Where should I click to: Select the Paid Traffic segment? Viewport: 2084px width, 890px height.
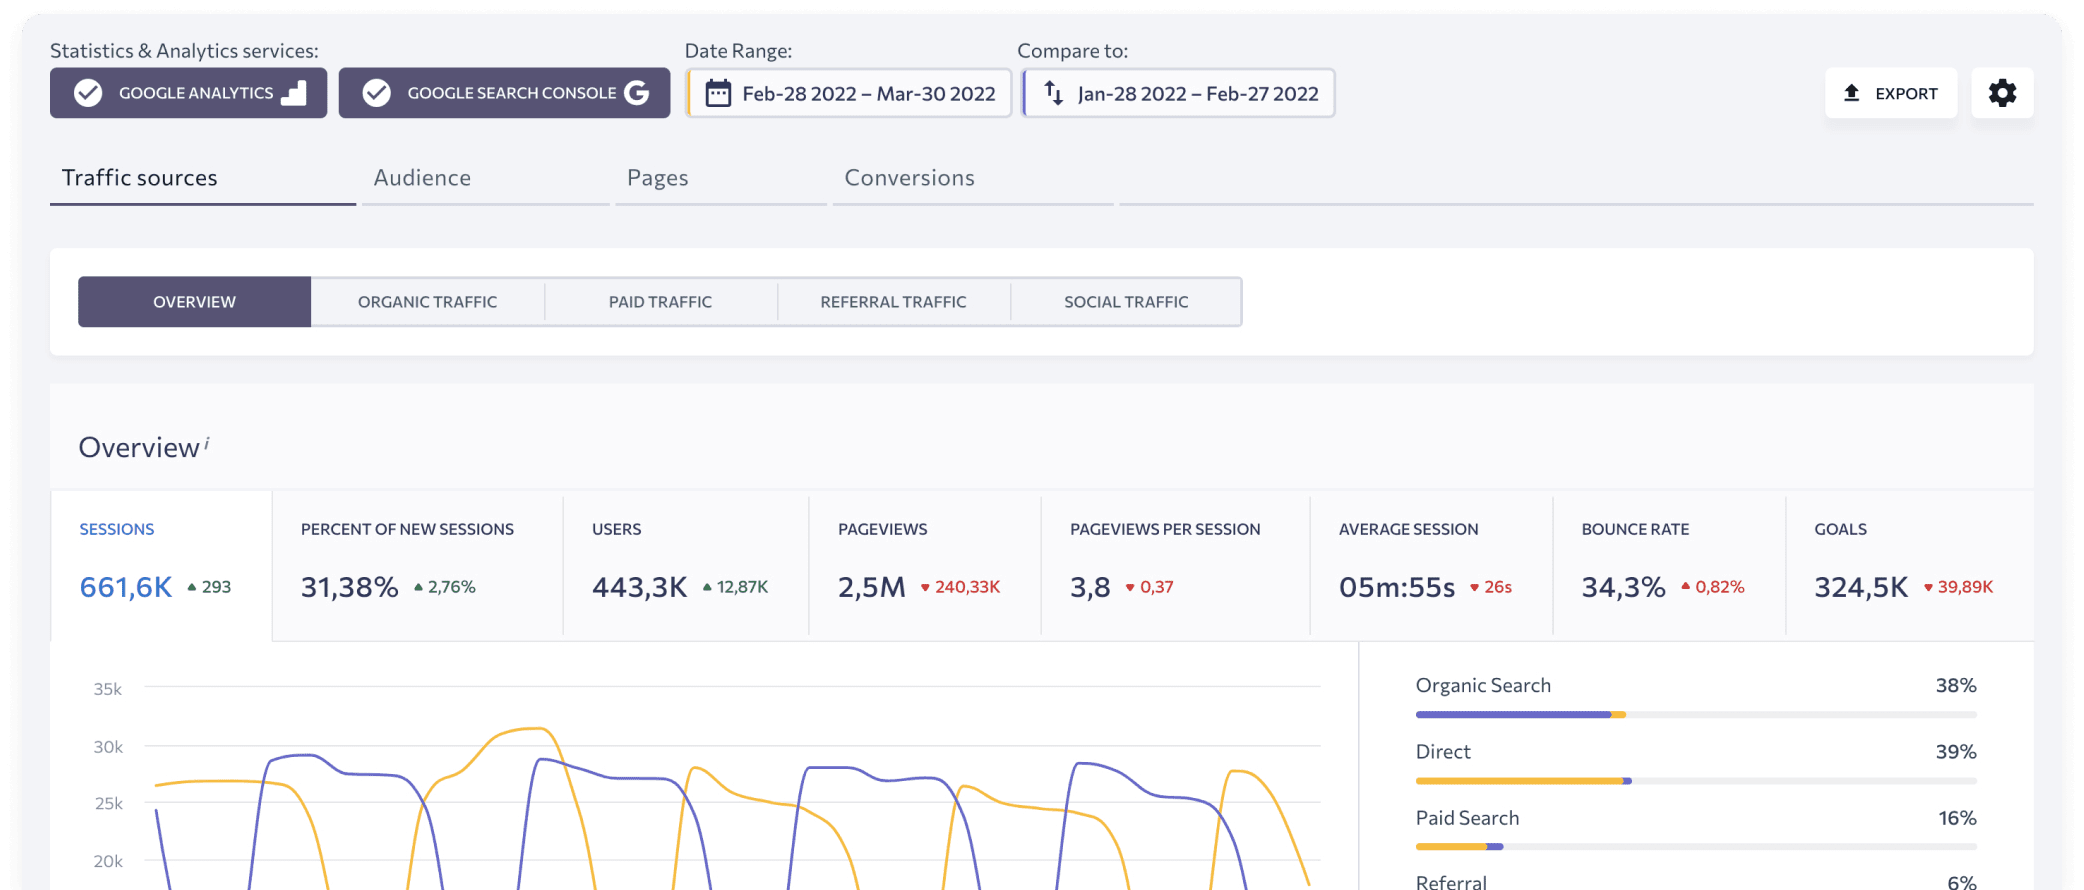coord(661,302)
